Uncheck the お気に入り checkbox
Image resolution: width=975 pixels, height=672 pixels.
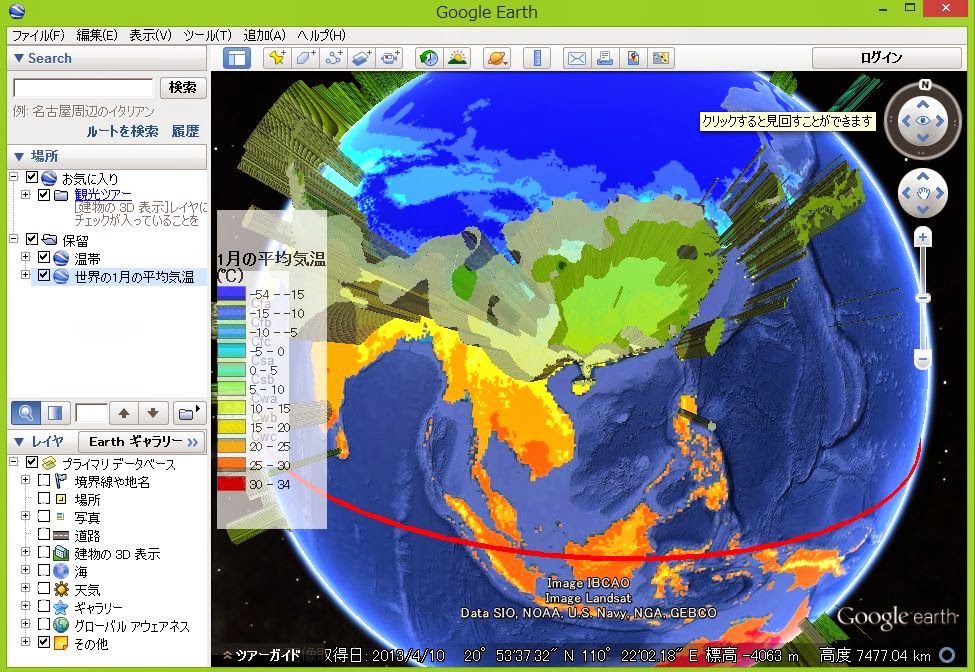coord(32,177)
